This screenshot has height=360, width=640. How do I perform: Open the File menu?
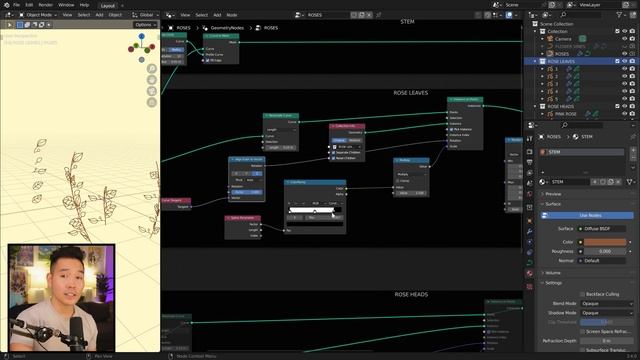[x=16, y=5]
